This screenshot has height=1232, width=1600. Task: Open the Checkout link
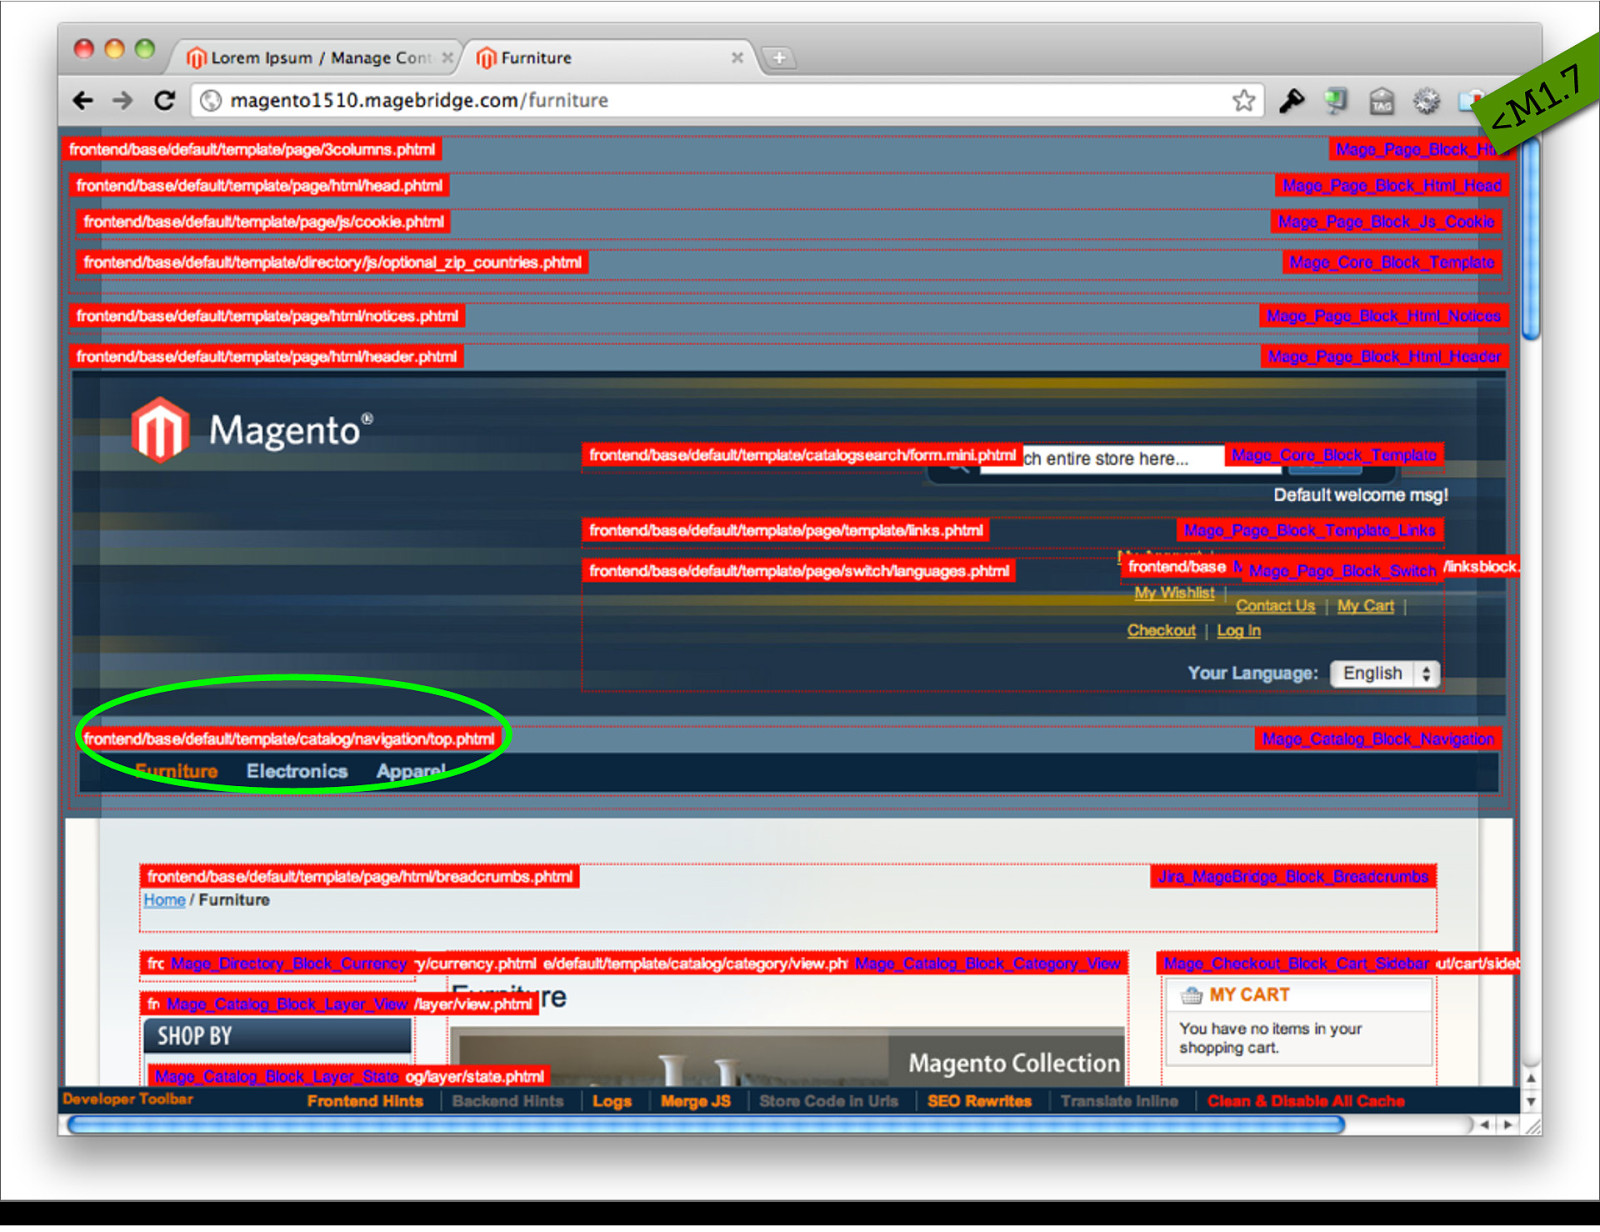[1161, 631]
